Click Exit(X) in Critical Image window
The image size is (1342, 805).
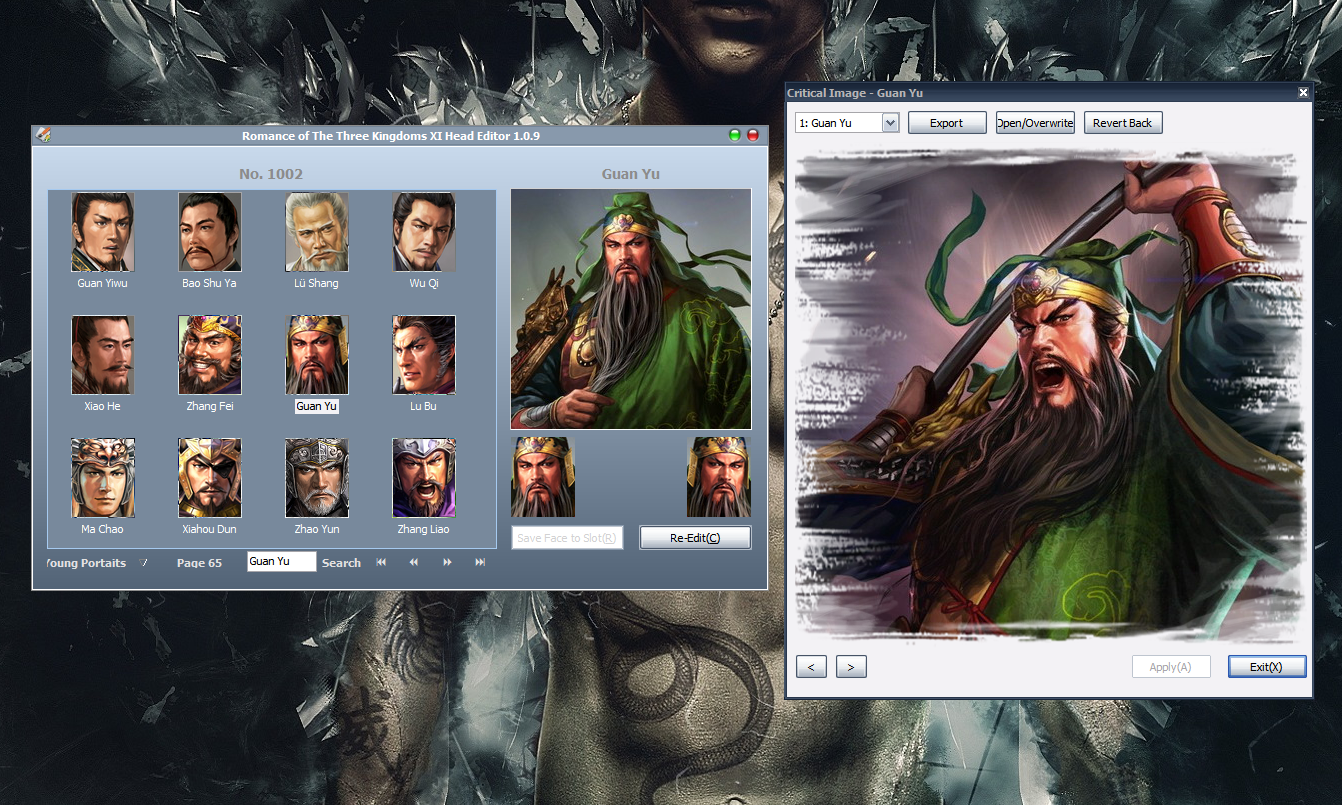point(1267,666)
